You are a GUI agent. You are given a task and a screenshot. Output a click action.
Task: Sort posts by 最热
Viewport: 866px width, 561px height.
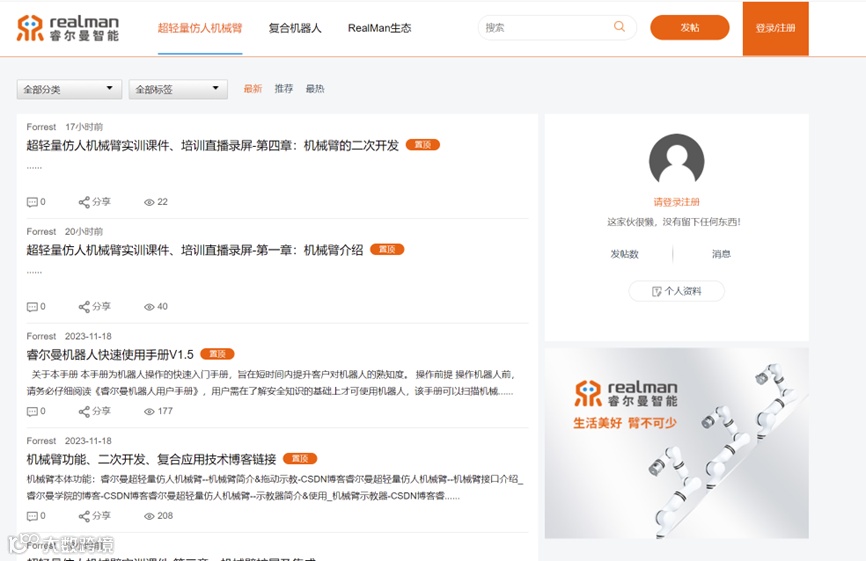tap(315, 88)
